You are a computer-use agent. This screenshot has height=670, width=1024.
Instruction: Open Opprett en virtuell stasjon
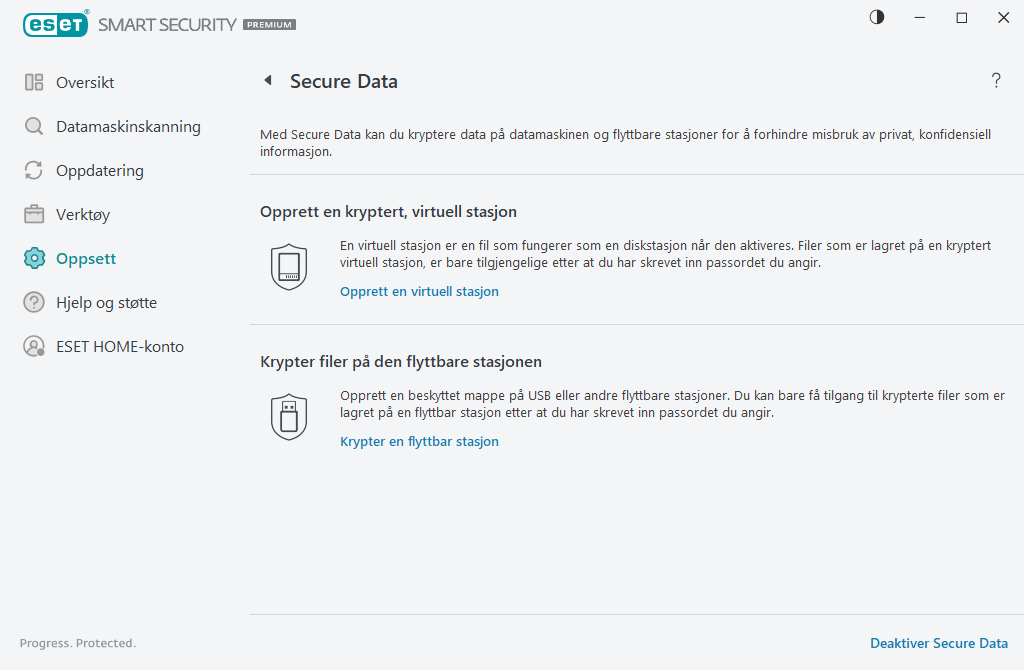[x=419, y=291]
